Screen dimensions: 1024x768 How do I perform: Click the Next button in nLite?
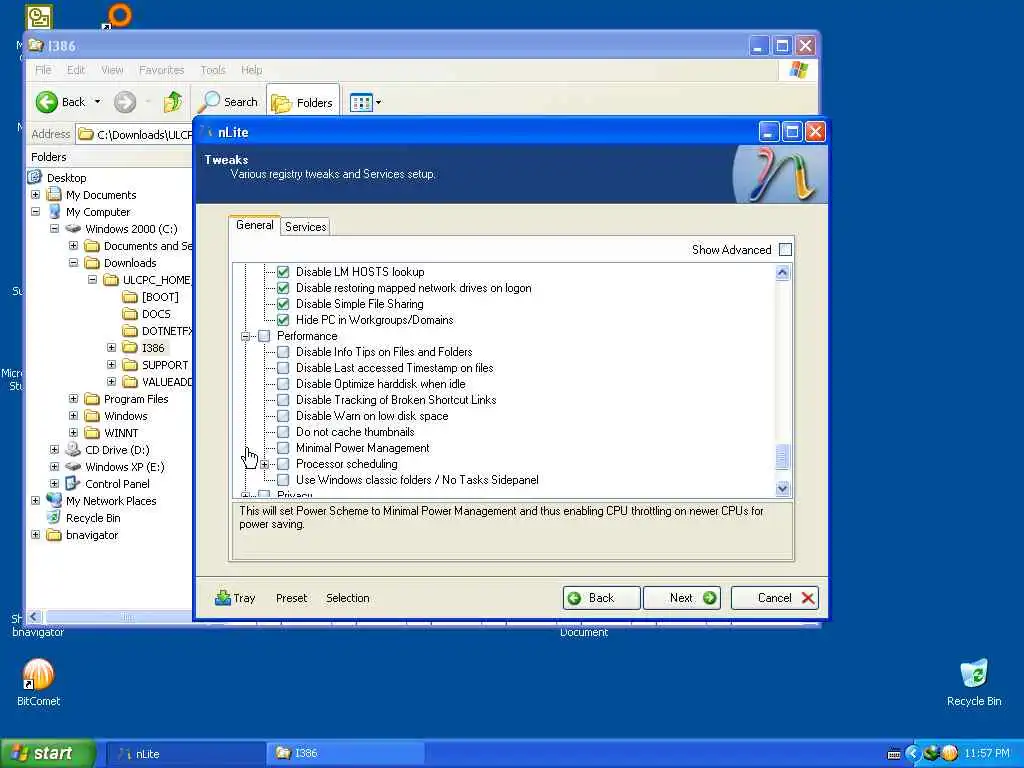(x=682, y=598)
